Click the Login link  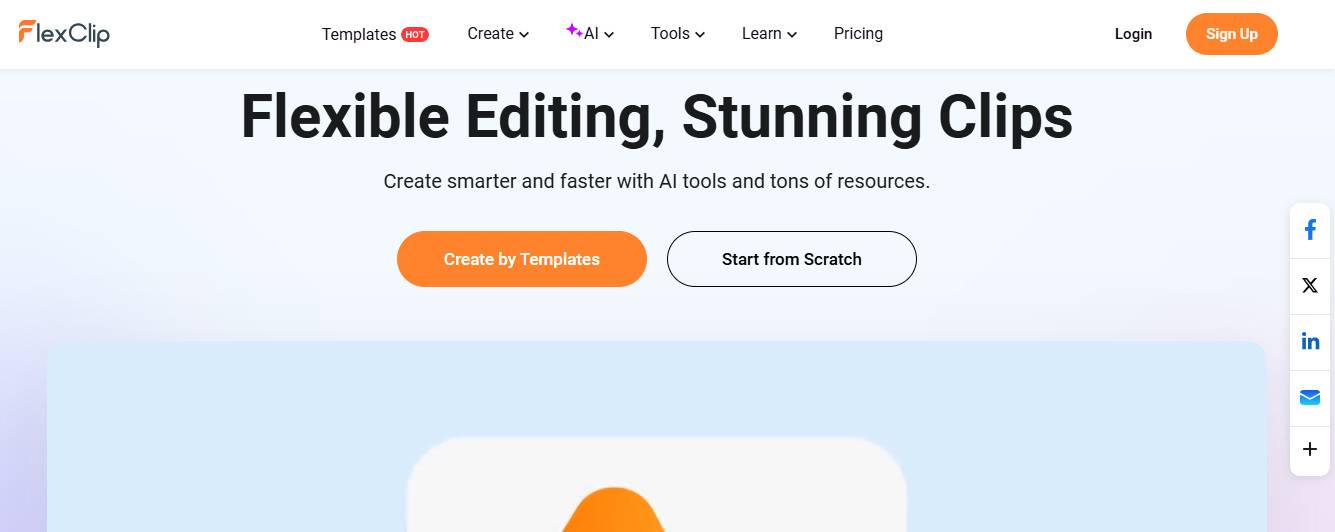1133,34
